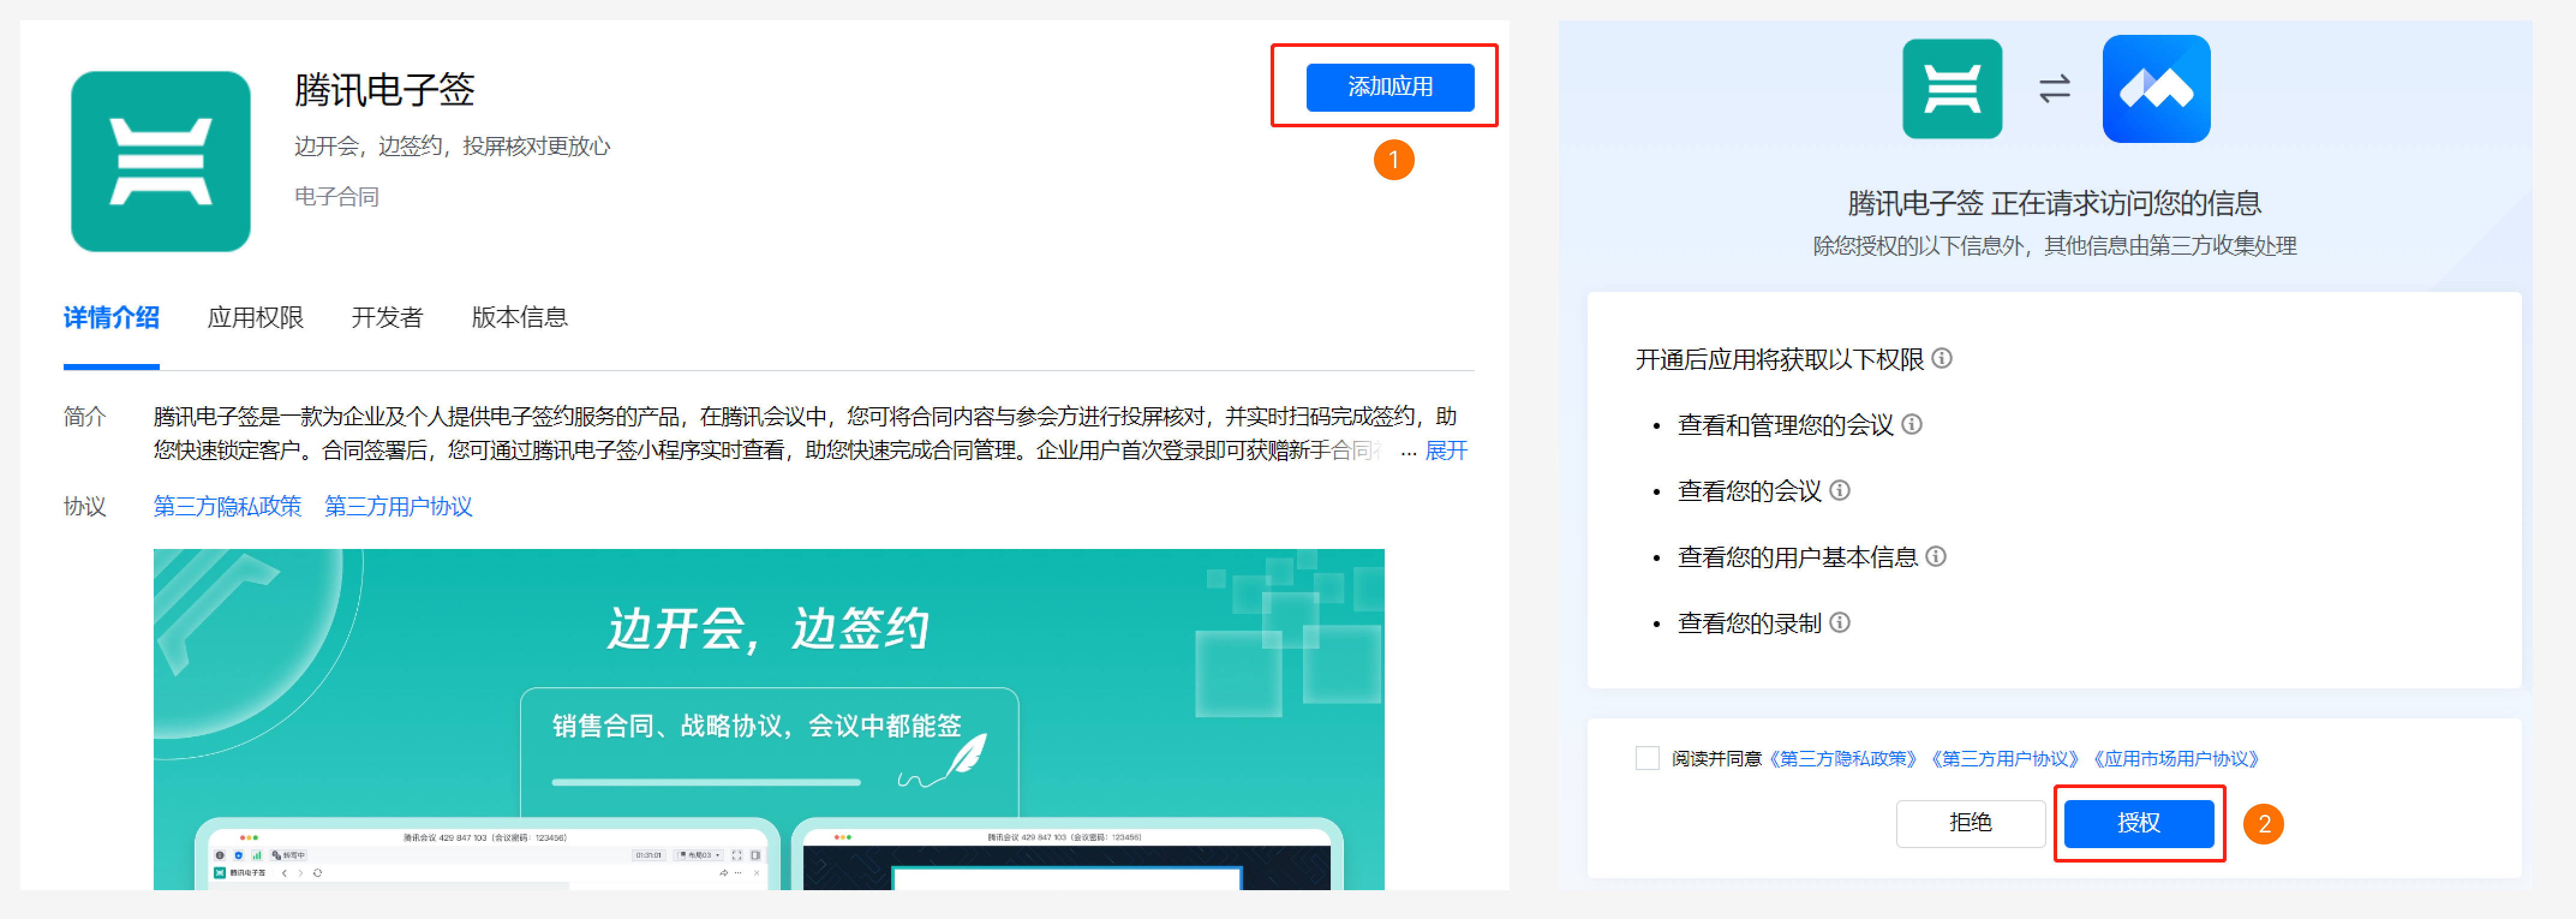Click the 授权 button
2576x919 pixels.
pyautogui.click(x=2138, y=823)
